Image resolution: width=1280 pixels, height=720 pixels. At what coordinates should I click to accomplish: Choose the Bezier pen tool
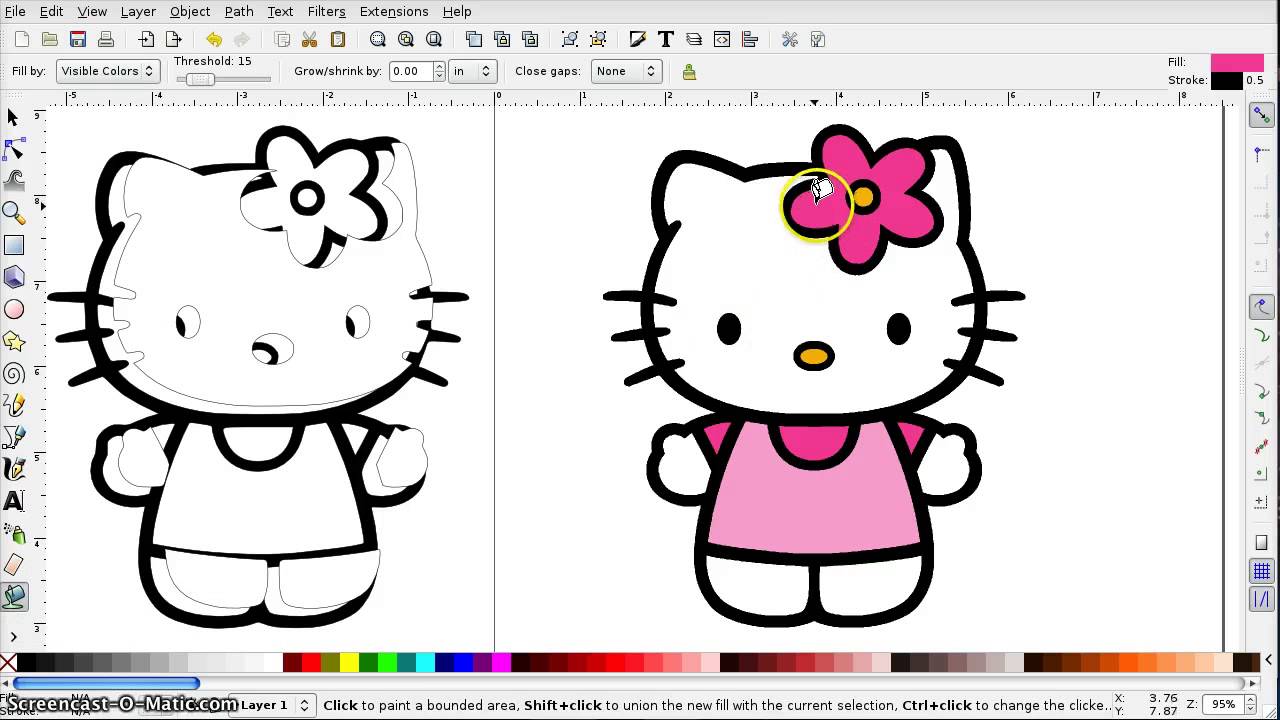point(14,437)
